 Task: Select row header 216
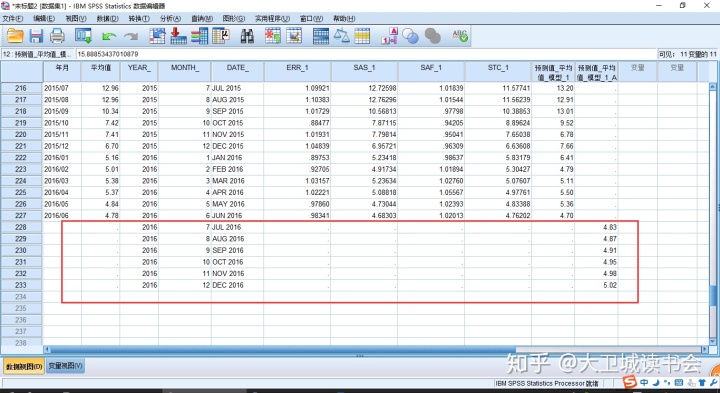coord(21,88)
